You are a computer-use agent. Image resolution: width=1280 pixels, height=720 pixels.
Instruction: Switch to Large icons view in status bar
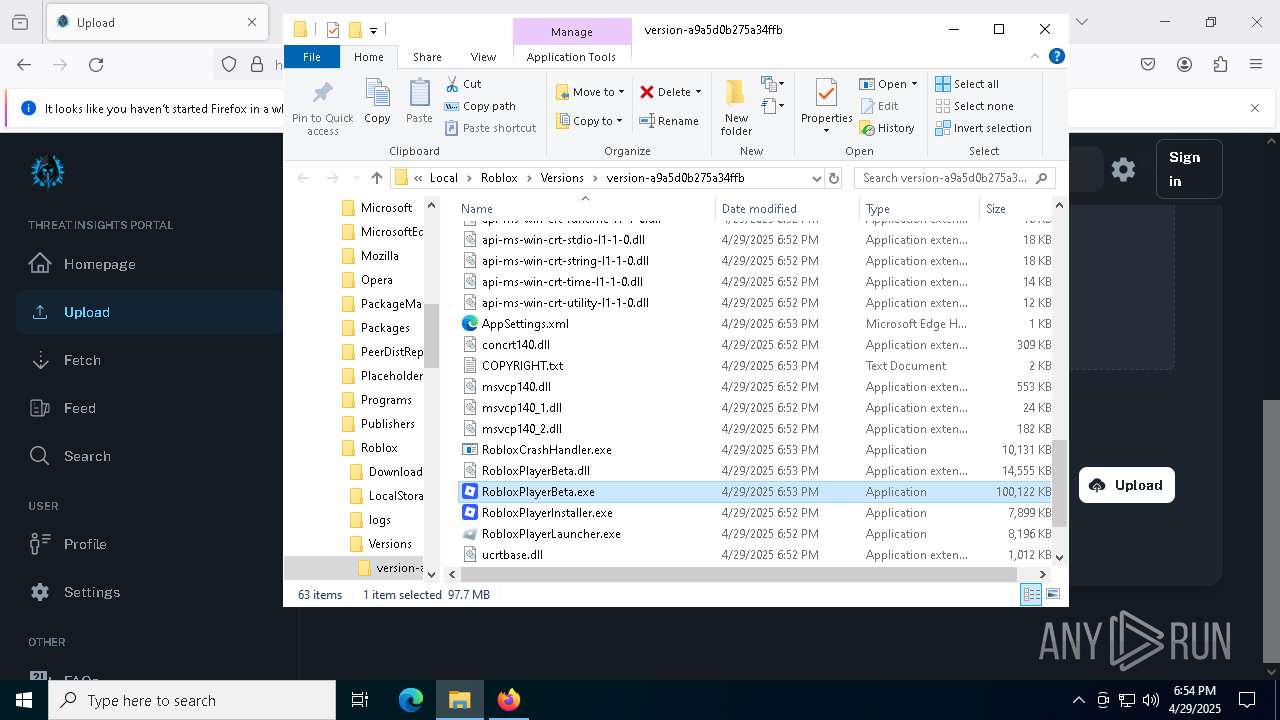(x=1052, y=595)
